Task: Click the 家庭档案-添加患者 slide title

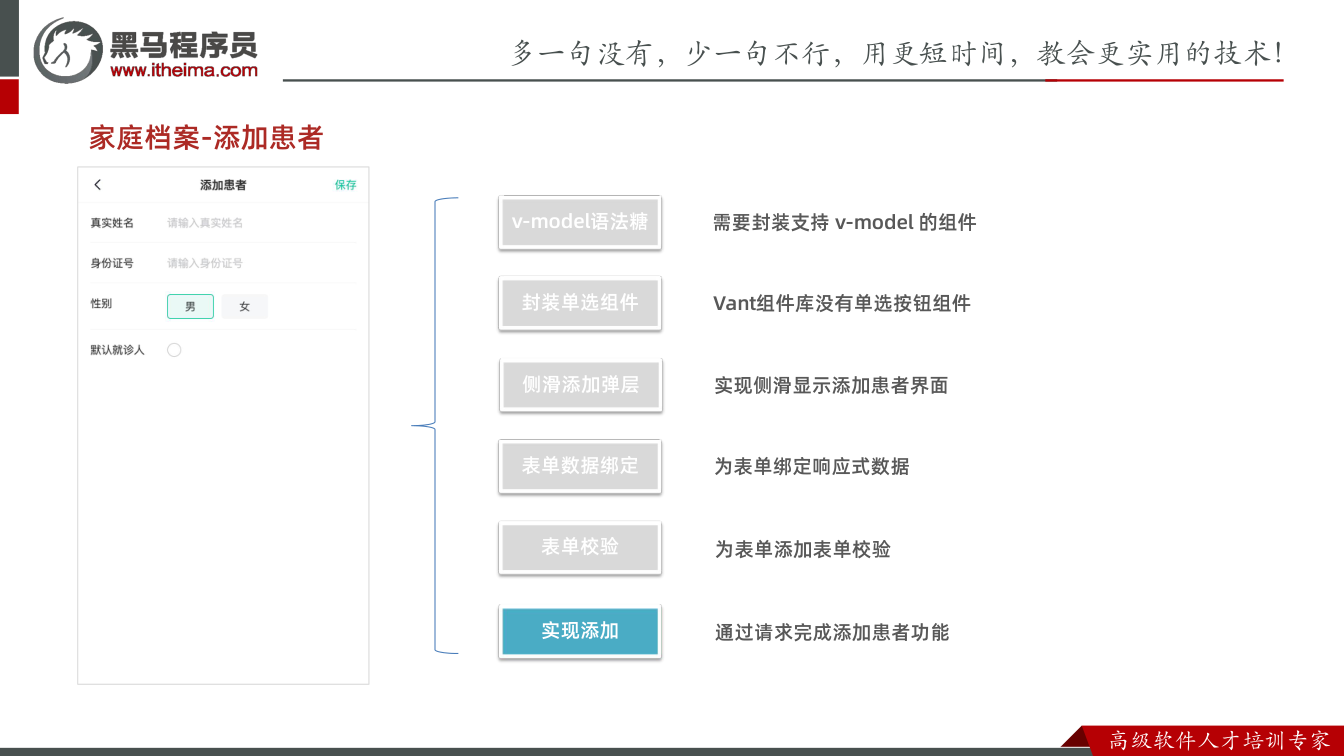Action: (206, 138)
